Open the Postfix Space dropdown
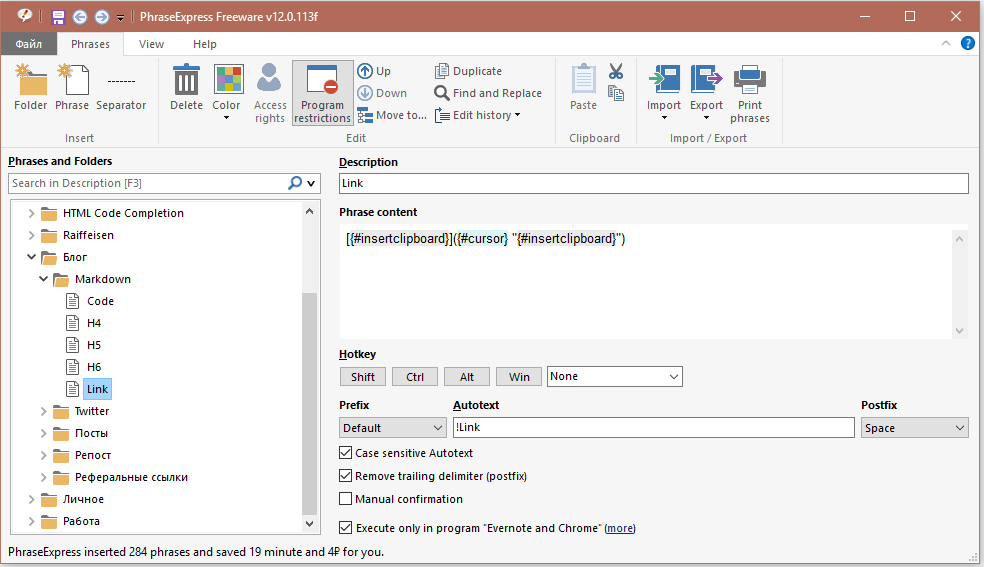This screenshot has height=567, width=984. pyautogui.click(x=914, y=428)
